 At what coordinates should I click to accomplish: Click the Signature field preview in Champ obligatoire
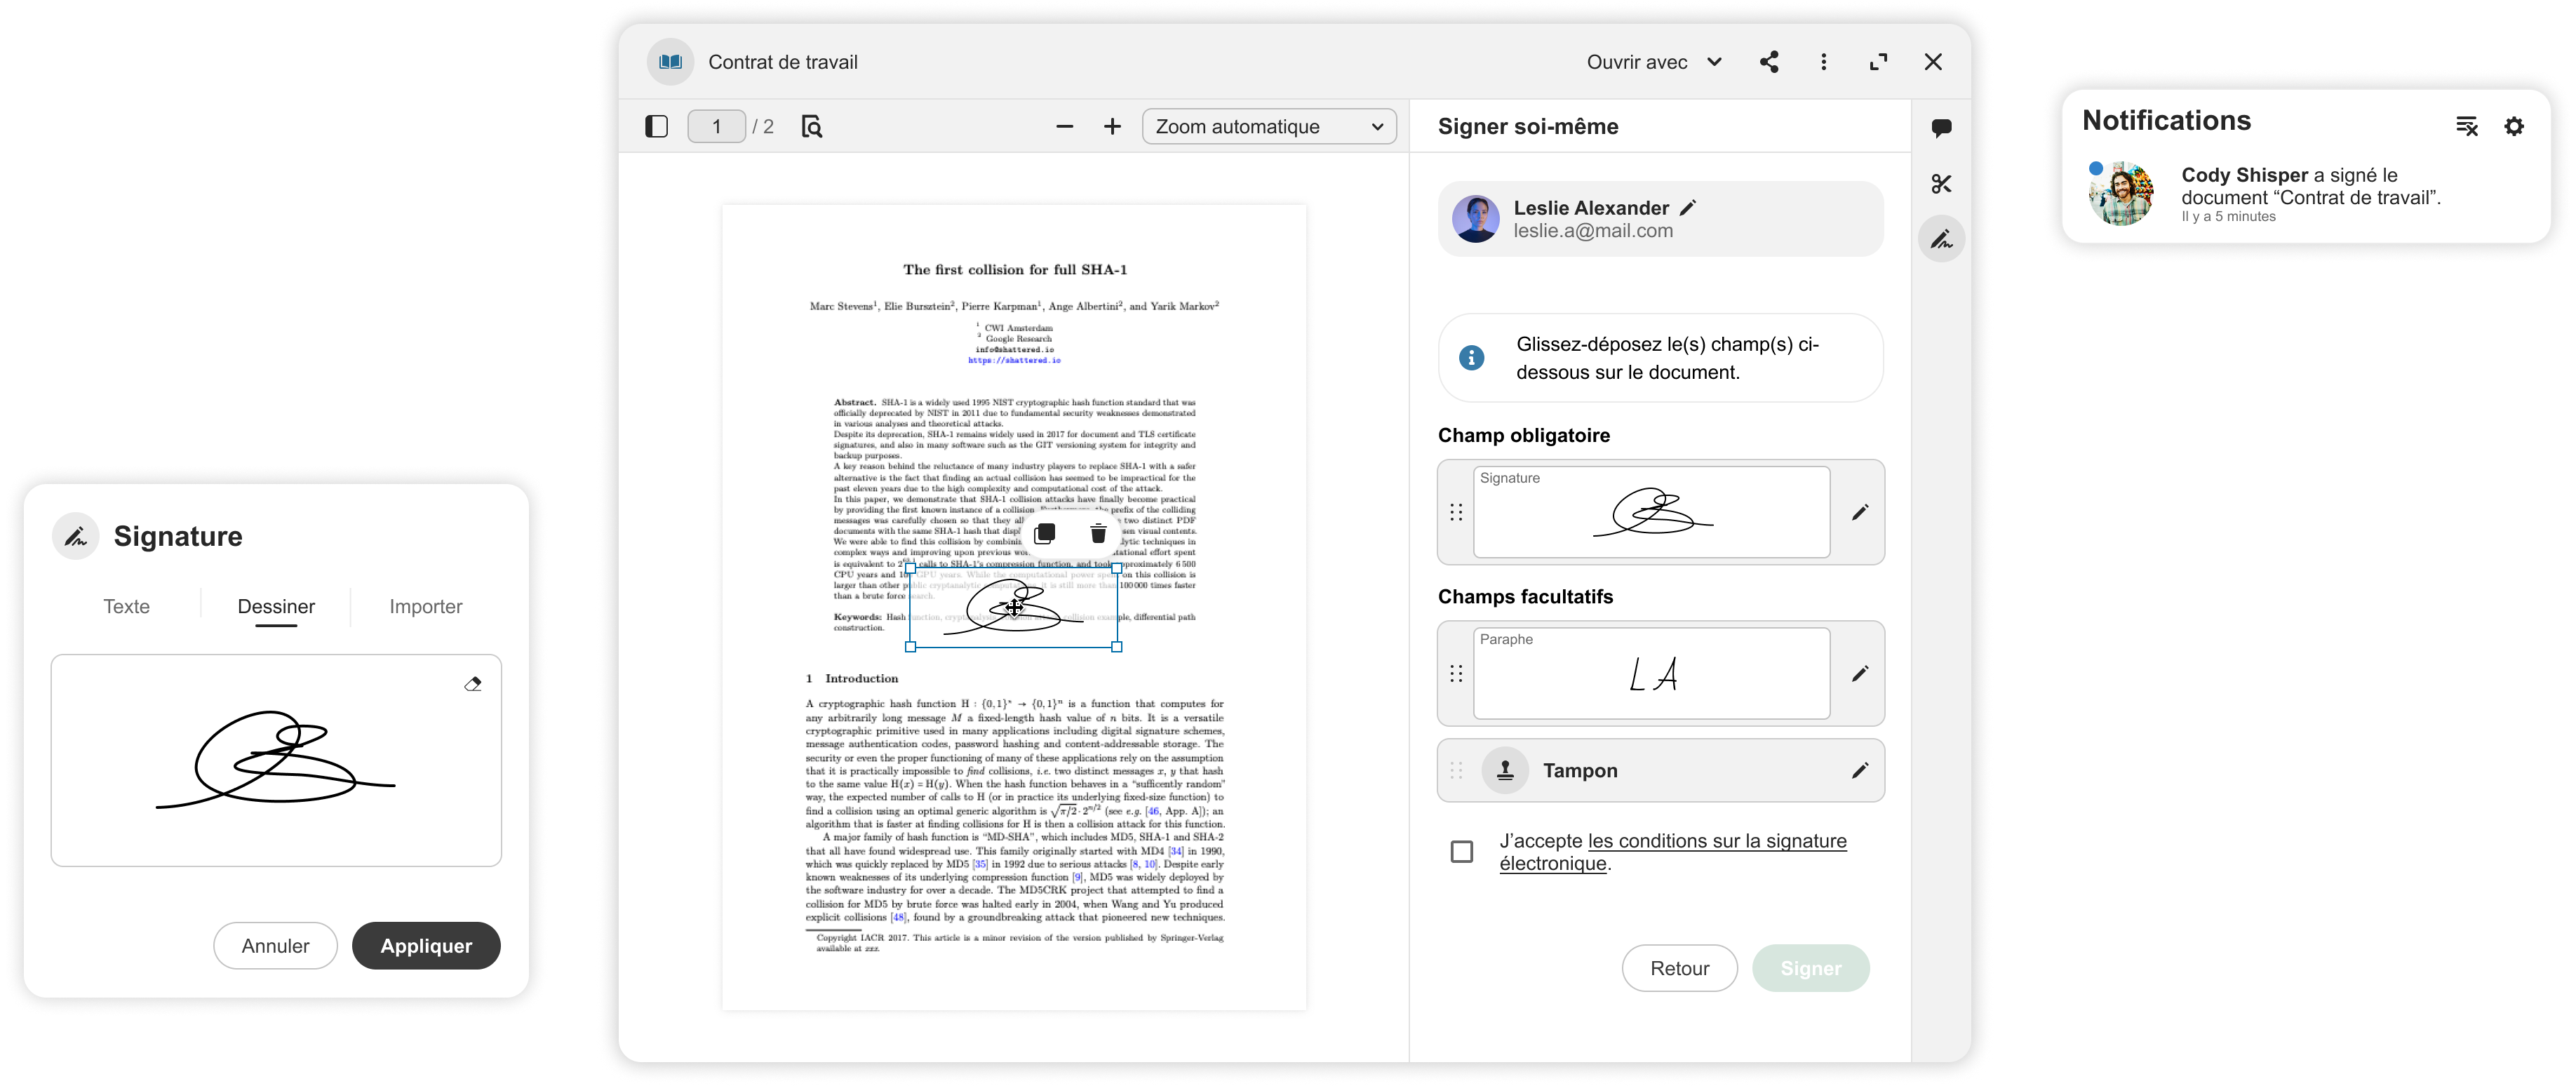(1651, 512)
